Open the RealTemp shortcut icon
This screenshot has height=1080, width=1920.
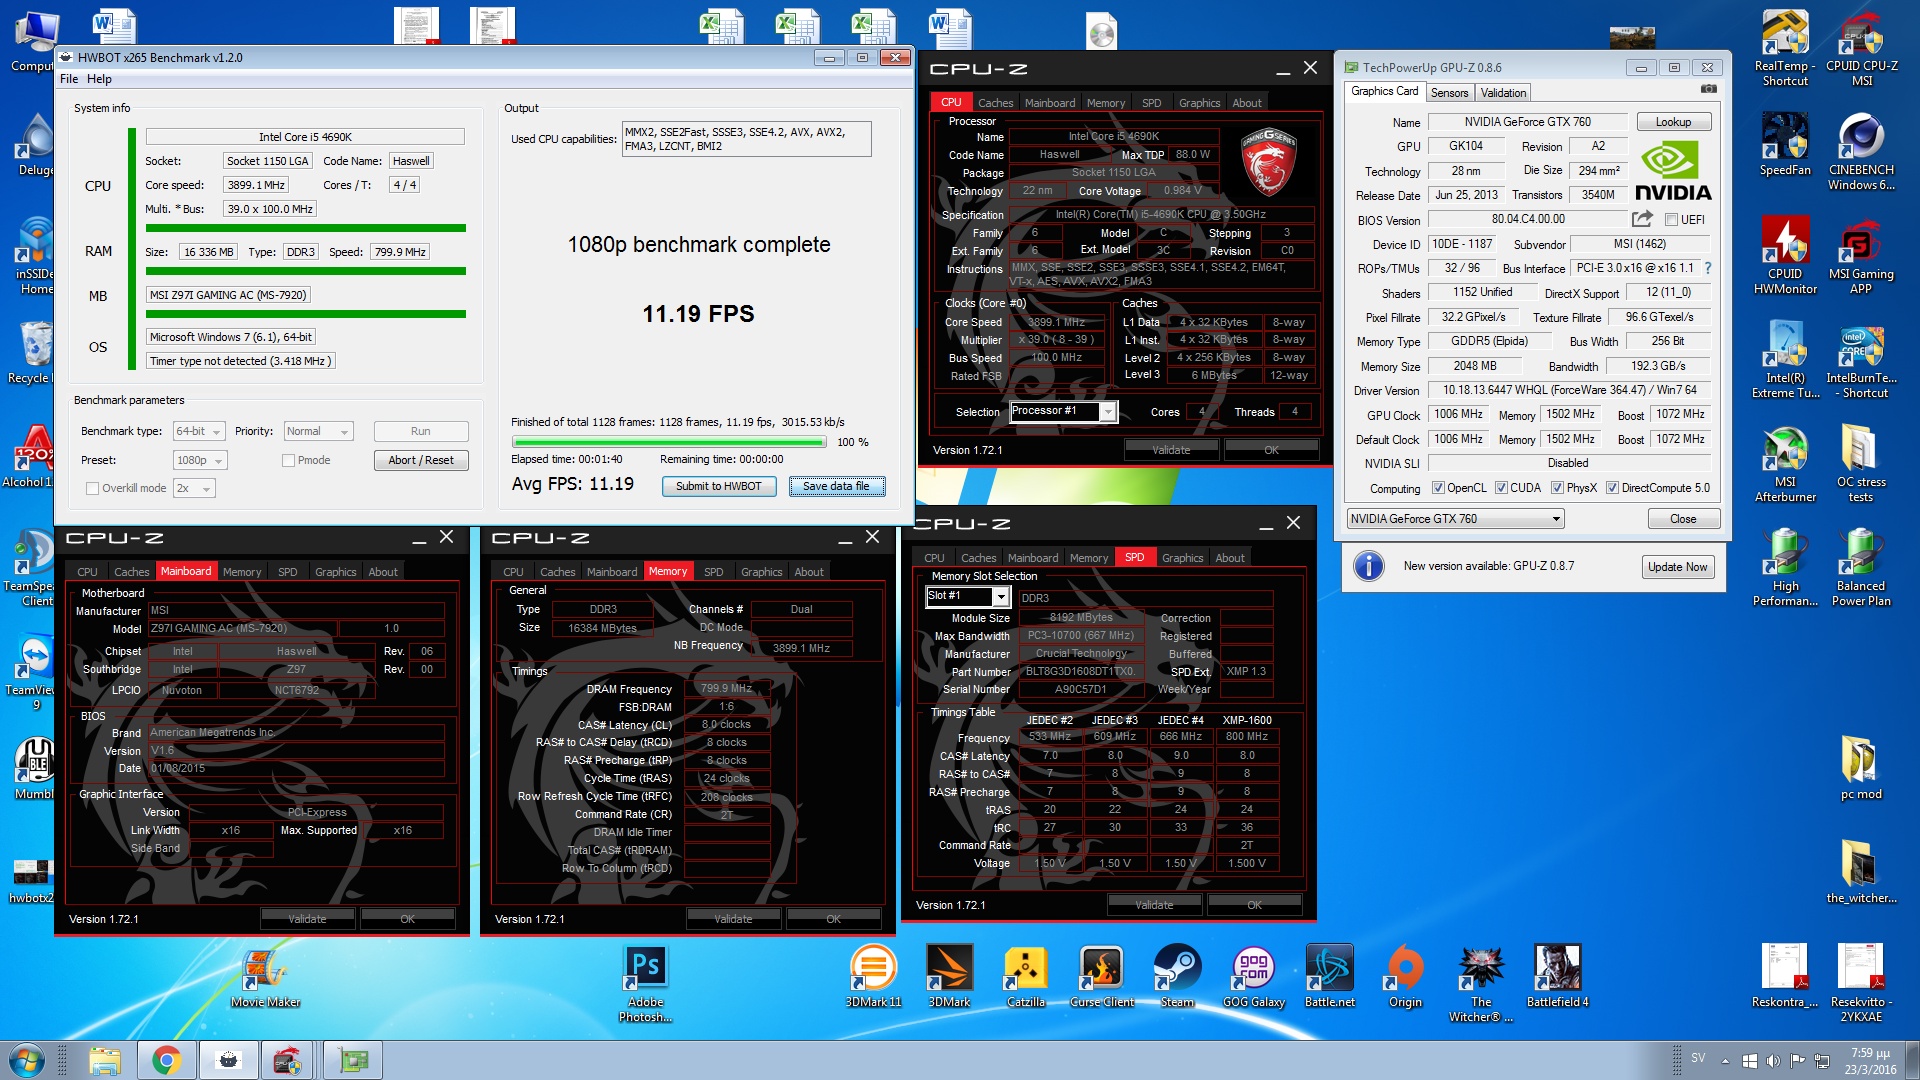click(x=1785, y=47)
